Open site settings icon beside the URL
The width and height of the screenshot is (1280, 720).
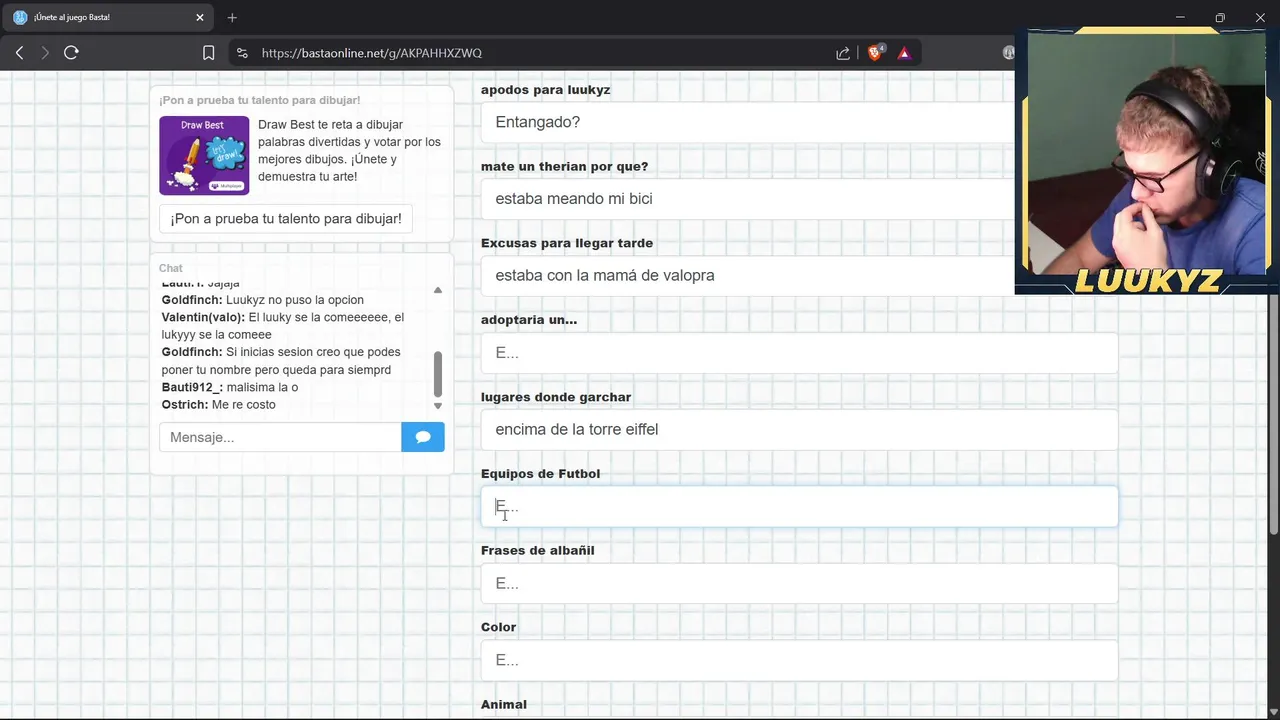(240, 53)
